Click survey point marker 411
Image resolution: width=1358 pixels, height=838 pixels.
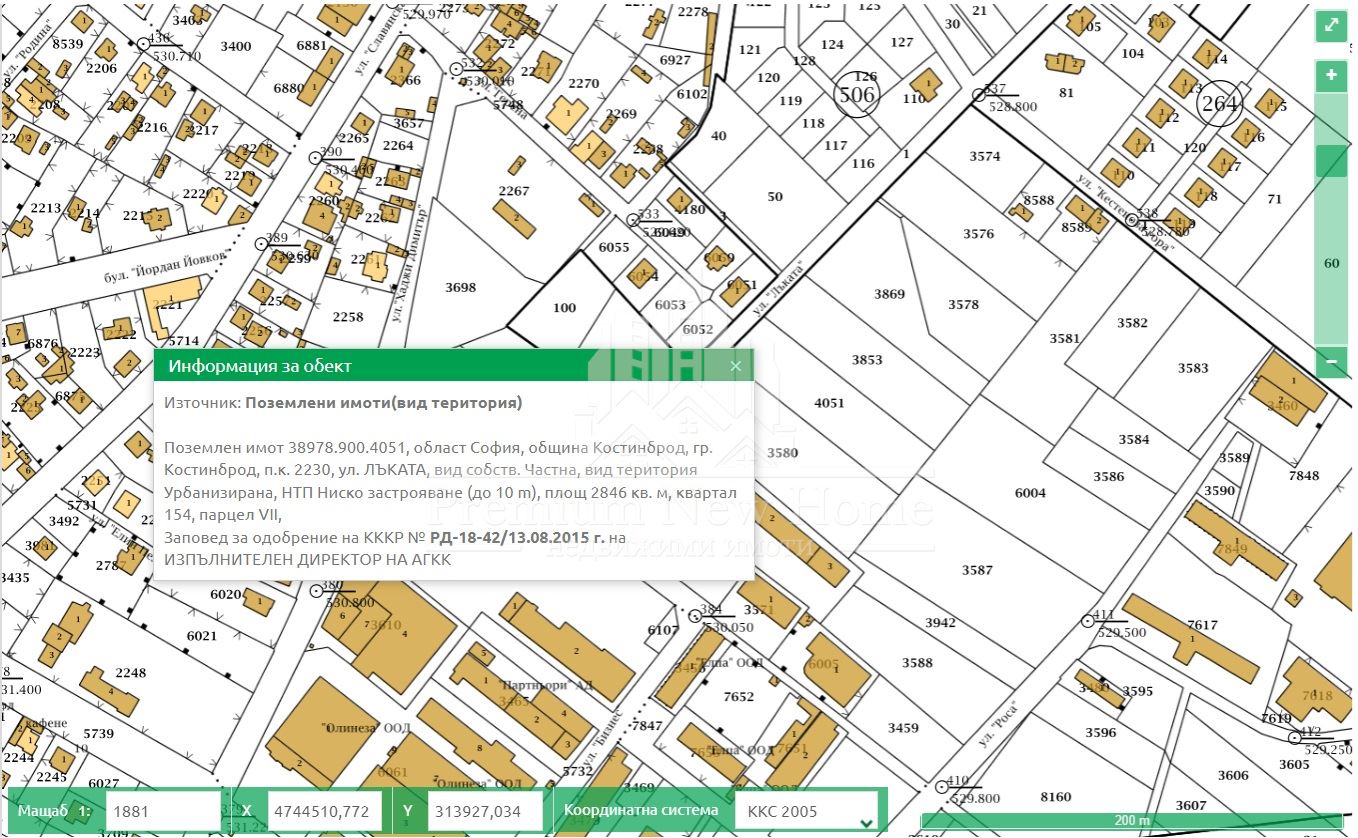(x=1089, y=621)
